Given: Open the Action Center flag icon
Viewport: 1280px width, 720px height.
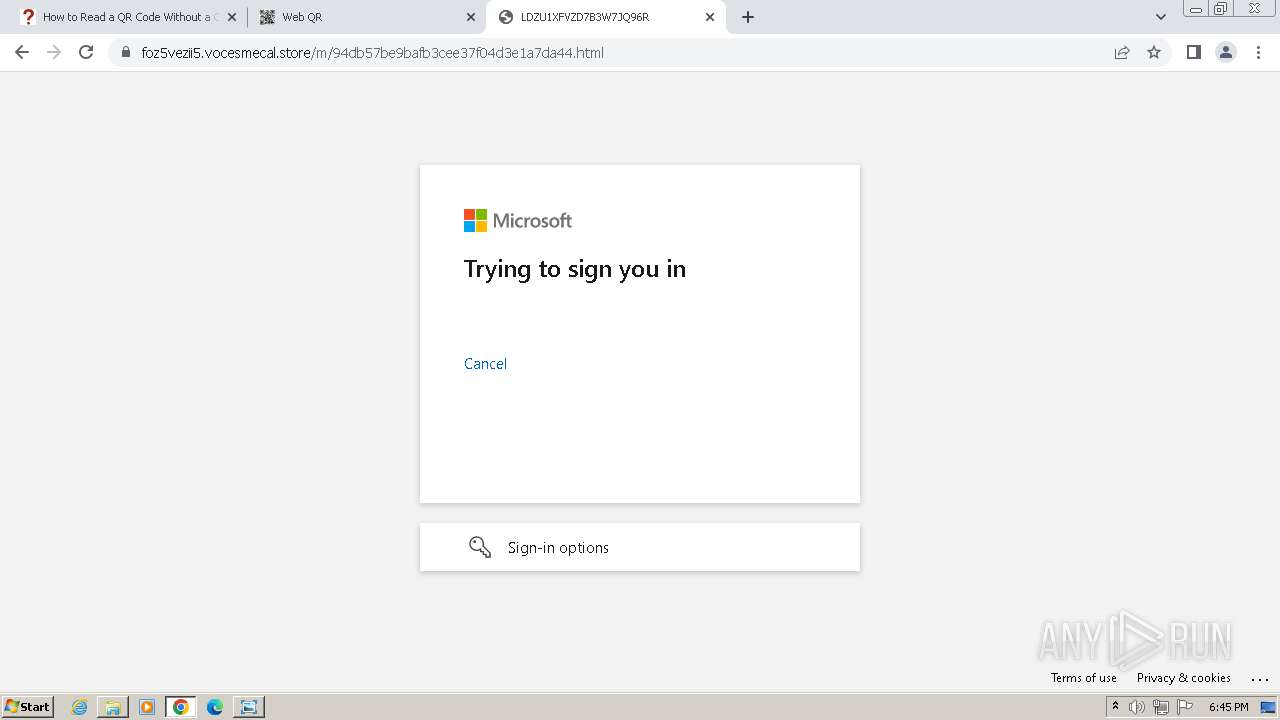Looking at the screenshot, I should point(1185,707).
